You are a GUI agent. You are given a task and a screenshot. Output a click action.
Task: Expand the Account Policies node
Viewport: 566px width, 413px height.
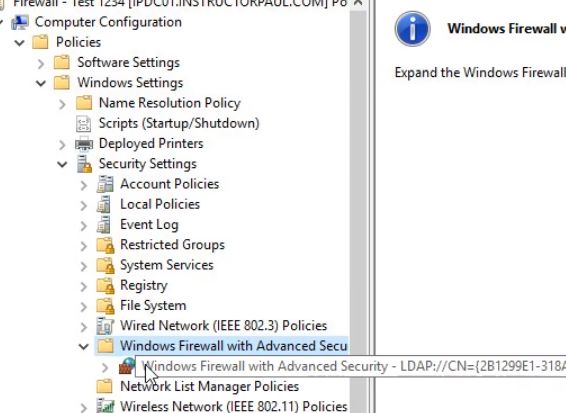click(x=83, y=185)
